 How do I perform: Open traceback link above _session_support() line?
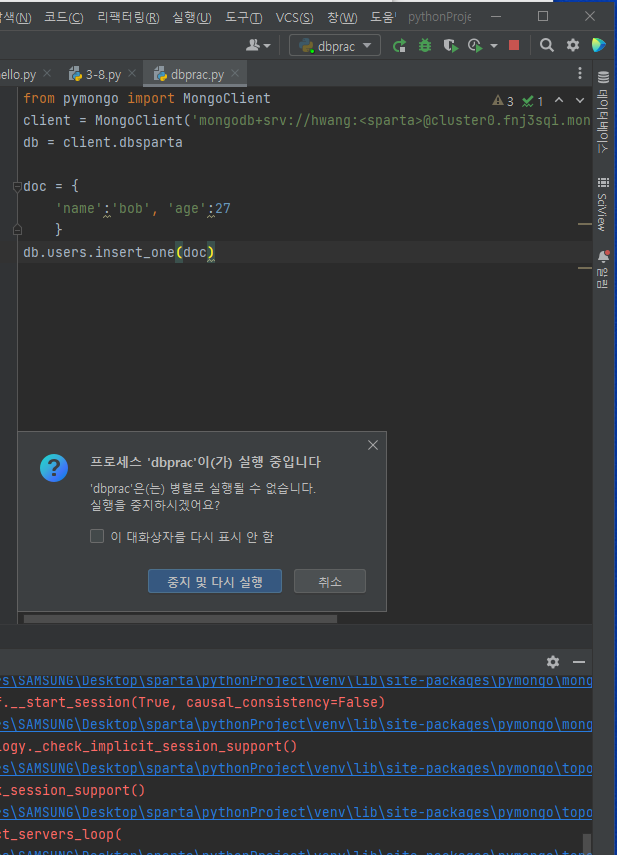click(296, 768)
